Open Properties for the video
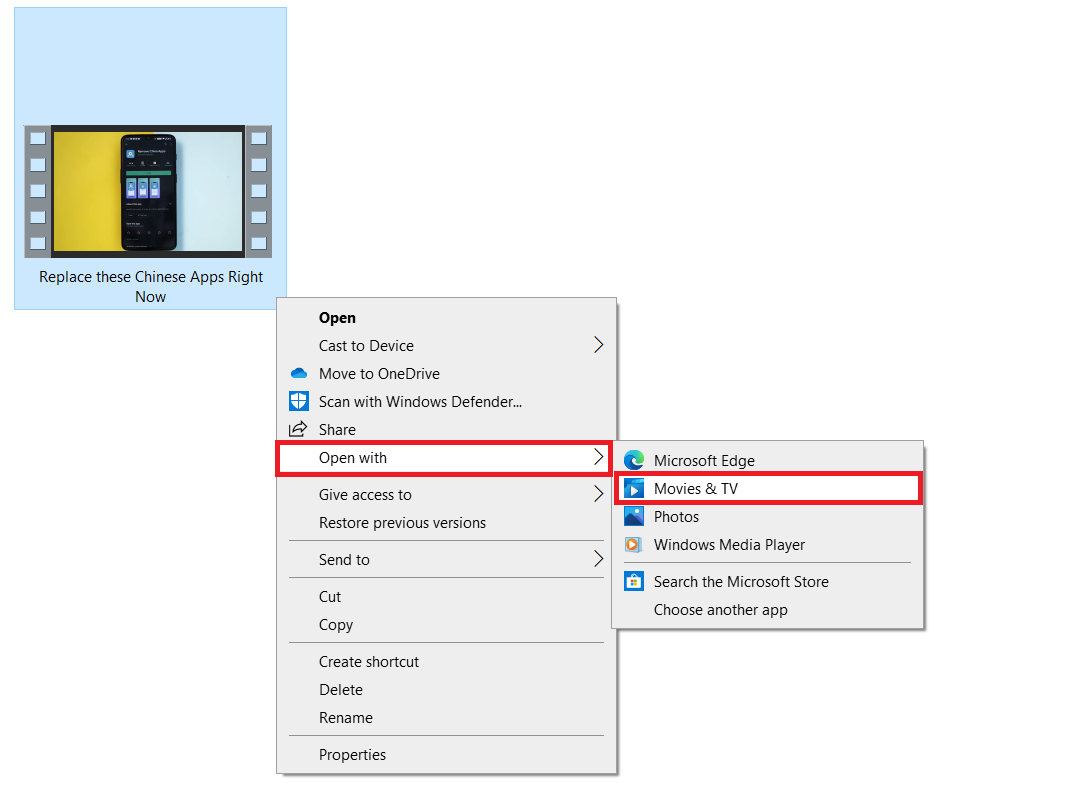Viewport: 1091px width, 785px height. pos(446,754)
